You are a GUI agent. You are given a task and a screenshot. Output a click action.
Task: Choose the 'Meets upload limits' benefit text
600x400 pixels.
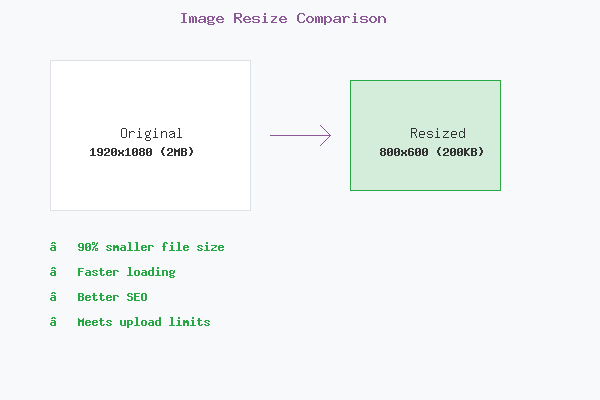[143, 322]
